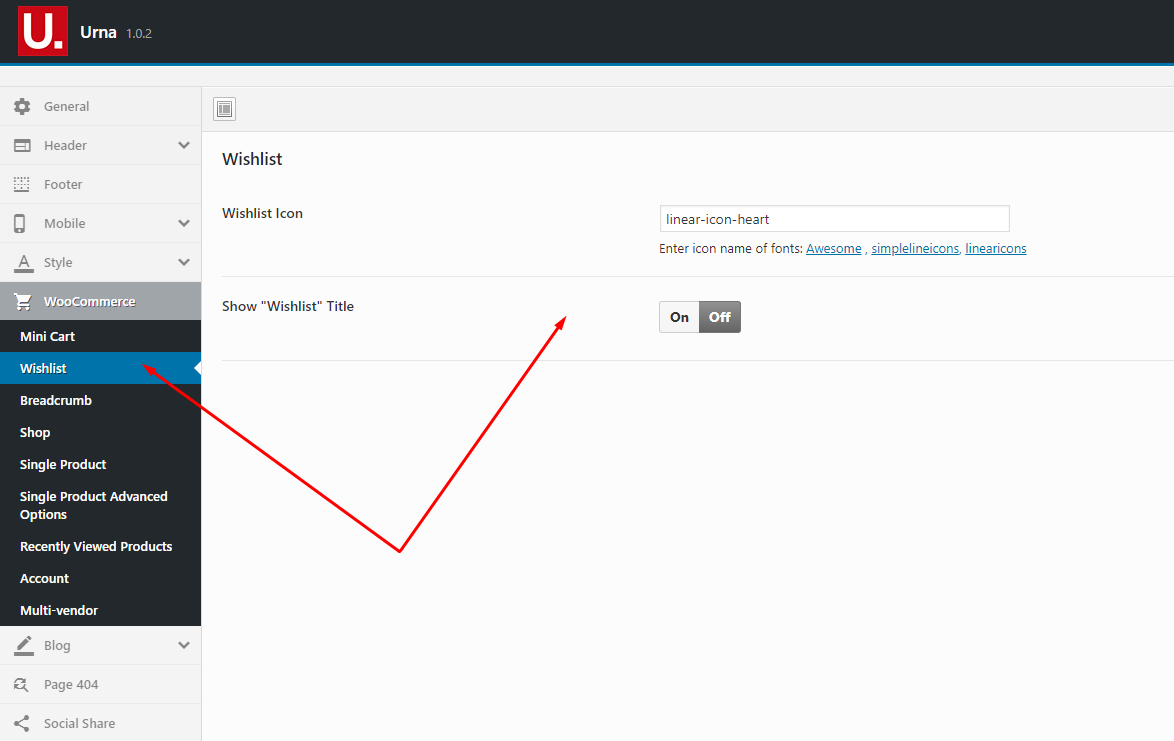This screenshot has width=1174, height=741.
Task: Click the Footer grid icon
Action: coord(22,184)
